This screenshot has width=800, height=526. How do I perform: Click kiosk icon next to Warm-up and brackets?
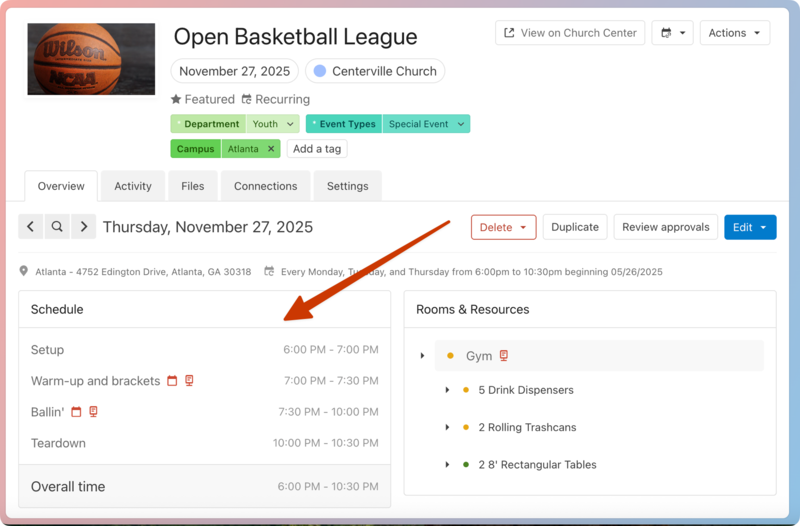pos(189,381)
